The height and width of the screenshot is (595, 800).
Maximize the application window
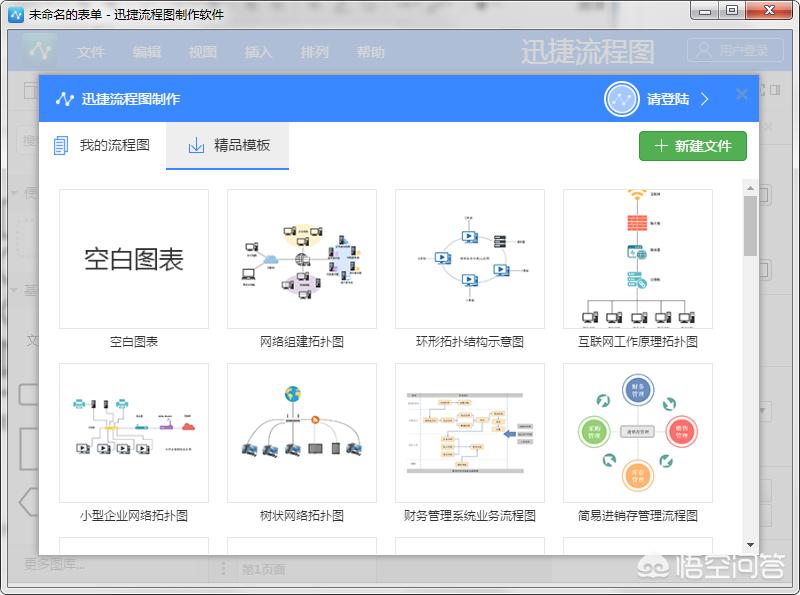pos(732,11)
